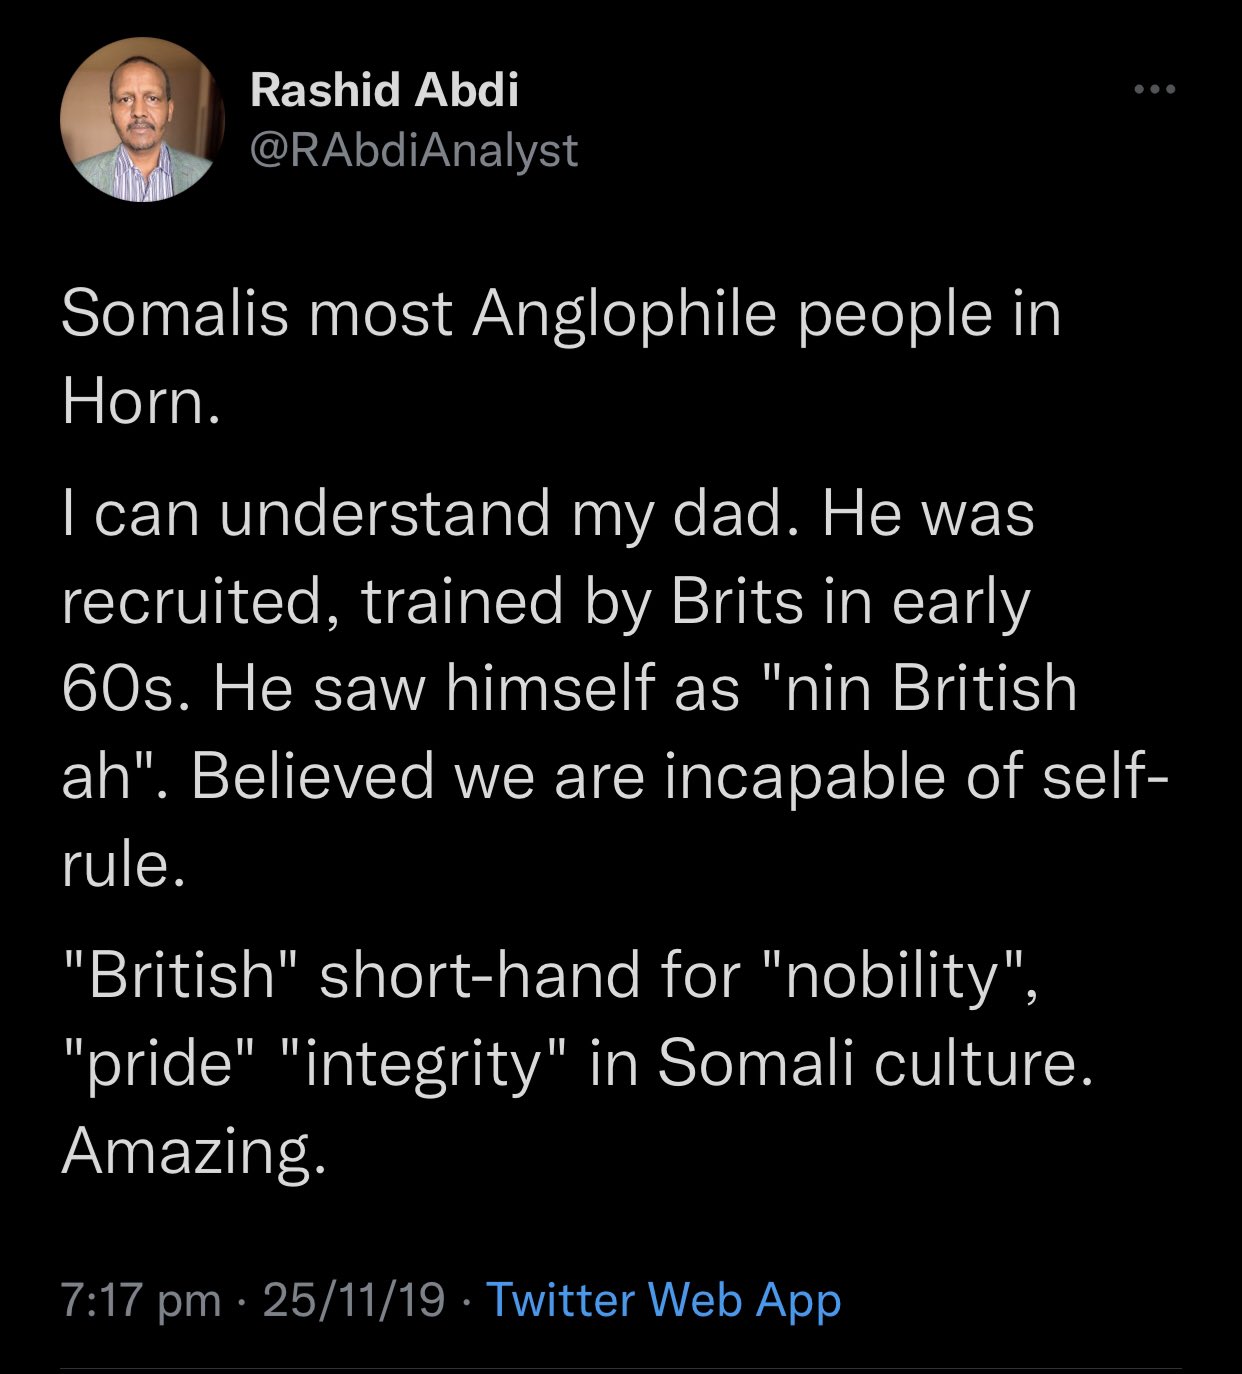Select the word Anglophile in the tweet
This screenshot has height=1374, width=1242.
[x=625, y=316]
